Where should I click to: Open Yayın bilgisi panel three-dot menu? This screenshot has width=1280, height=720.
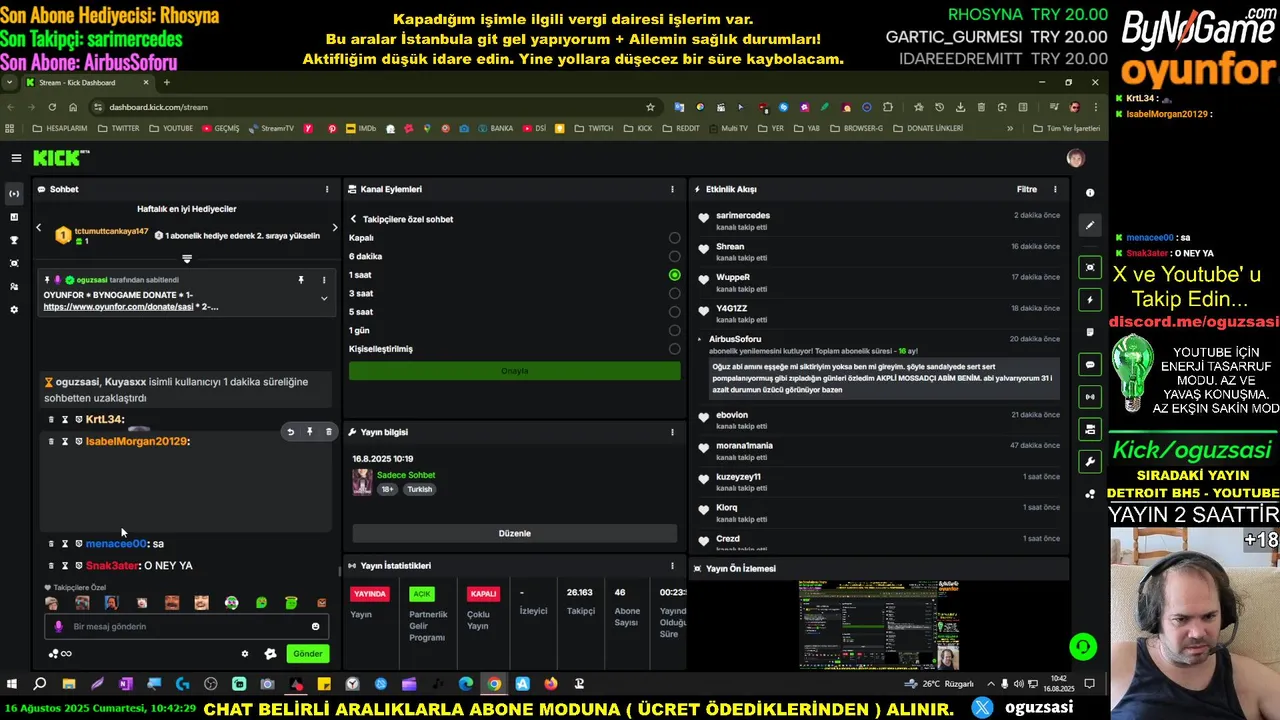click(x=672, y=432)
